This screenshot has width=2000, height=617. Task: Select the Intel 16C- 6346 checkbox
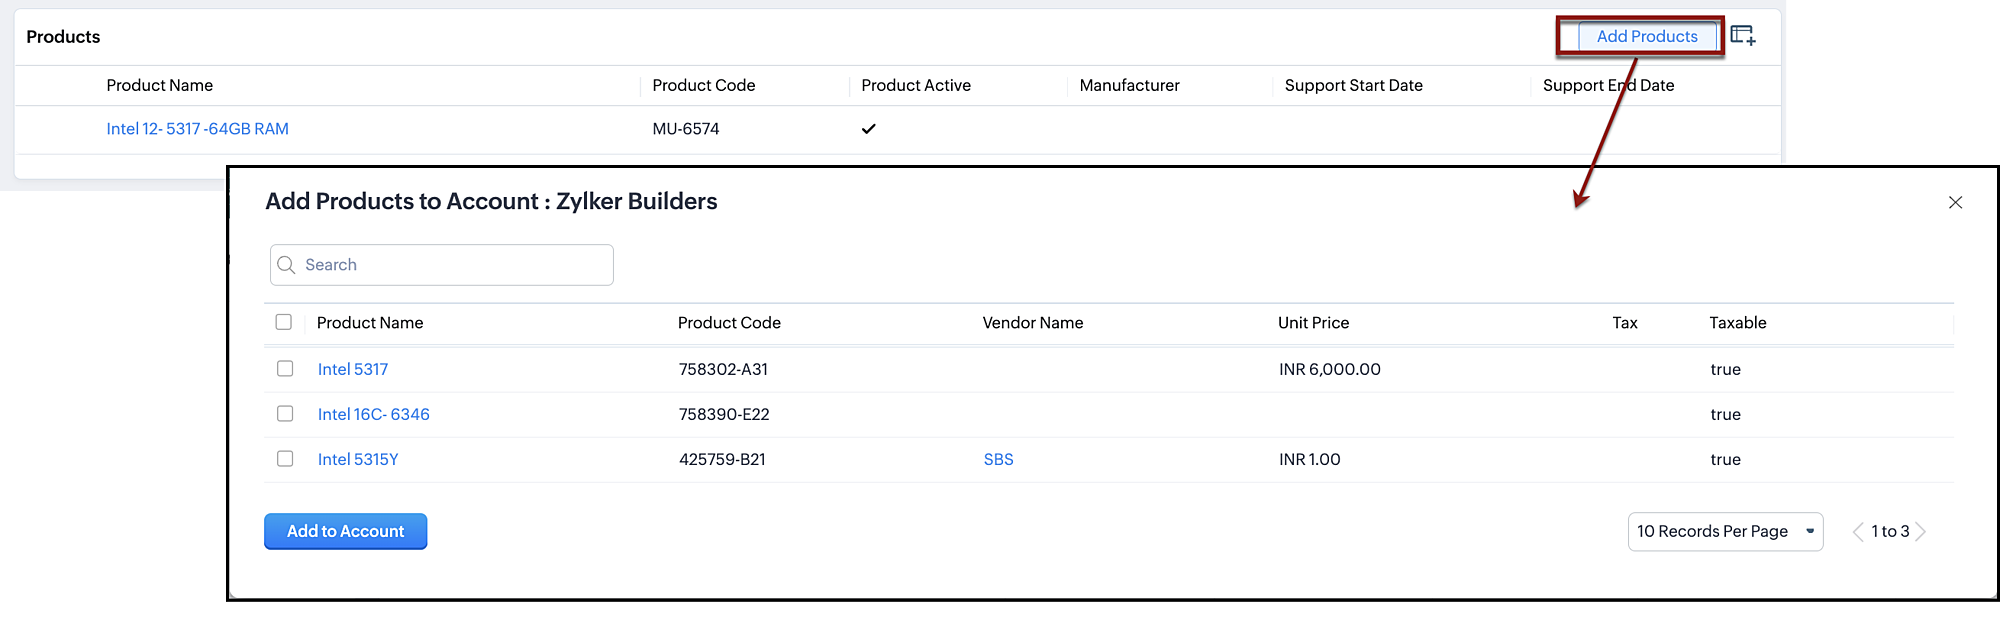[285, 414]
